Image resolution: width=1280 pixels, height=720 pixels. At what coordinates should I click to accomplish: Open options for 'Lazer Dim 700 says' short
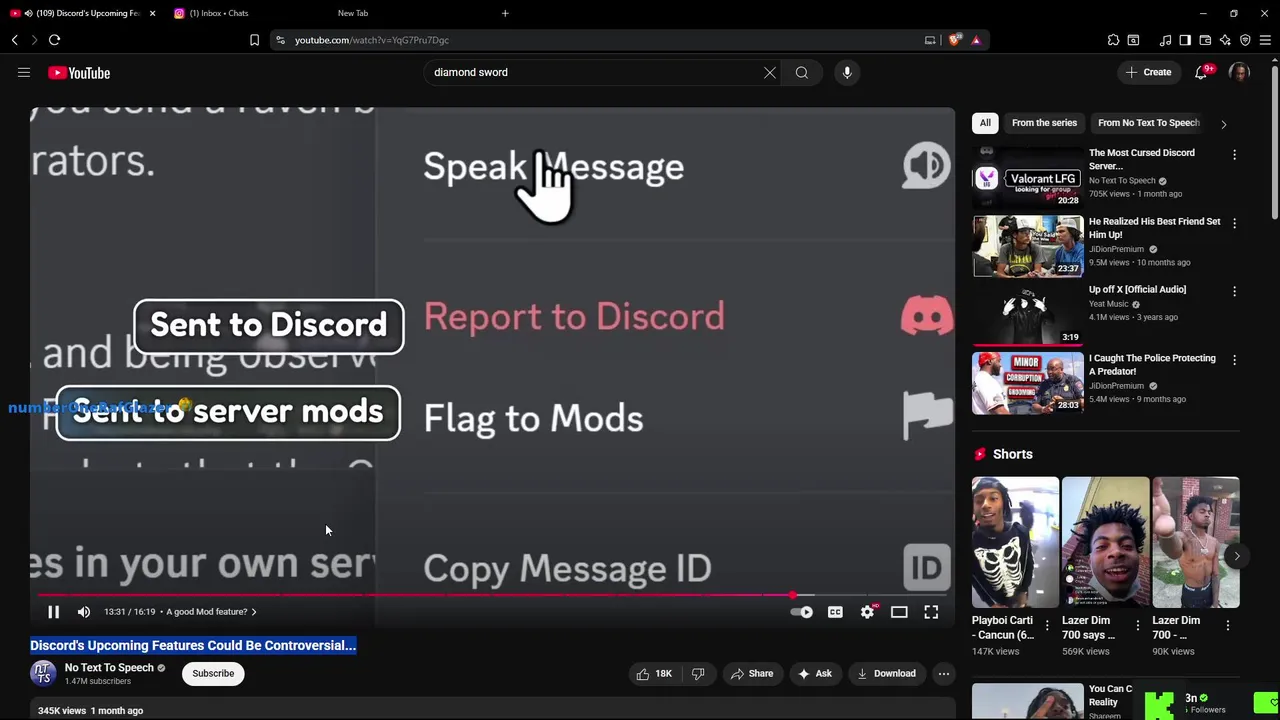[x=1137, y=626]
